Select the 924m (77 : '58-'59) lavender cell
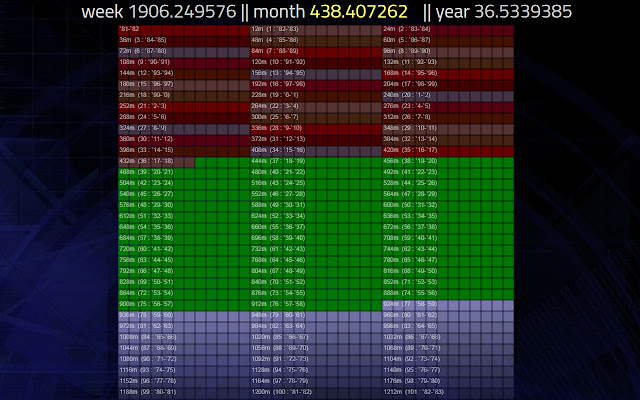This screenshot has height=400, width=640. 448,304
